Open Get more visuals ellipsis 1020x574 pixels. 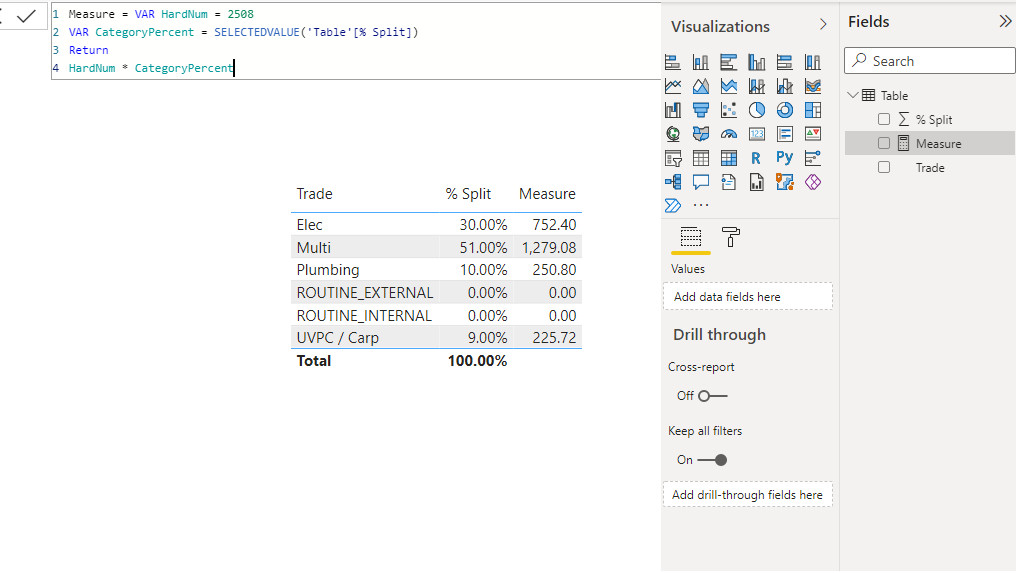click(x=701, y=205)
